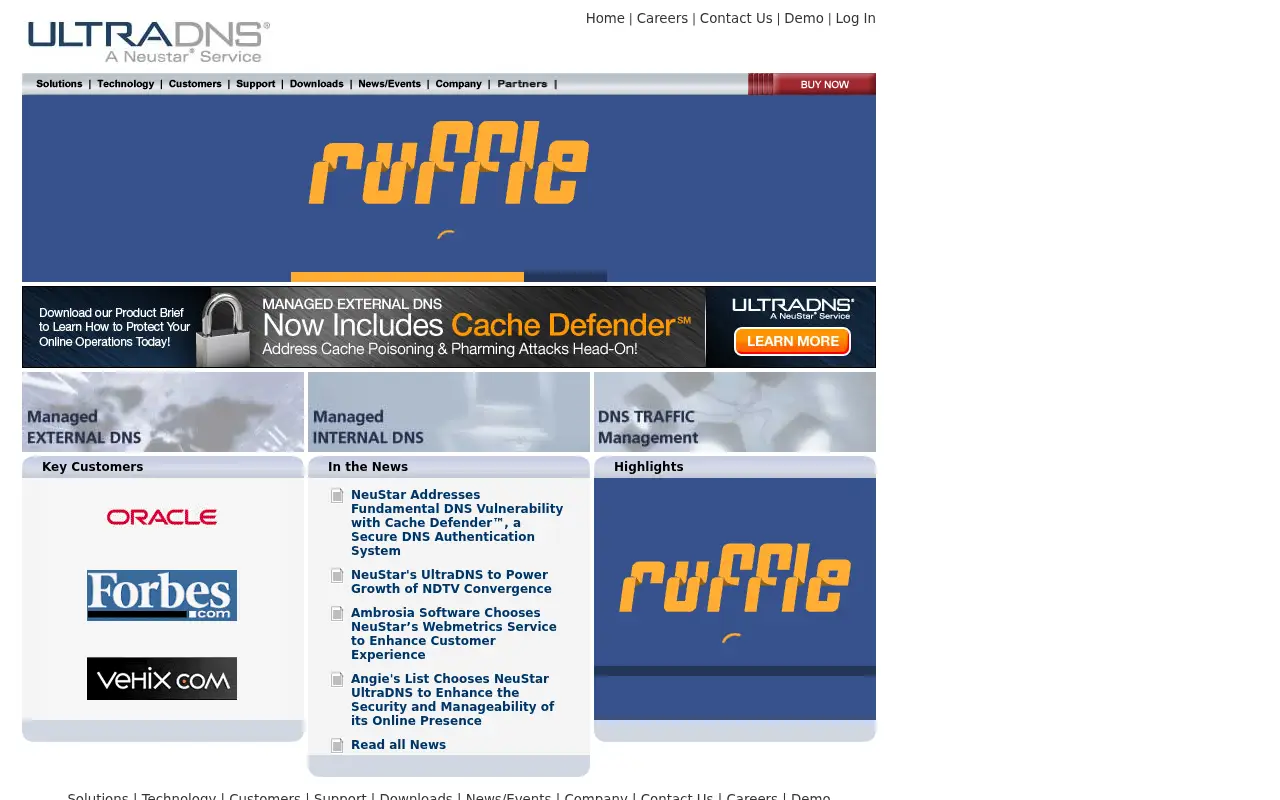
Task: Open the Ambrosia Software Webmetrics article
Action: click(454, 634)
